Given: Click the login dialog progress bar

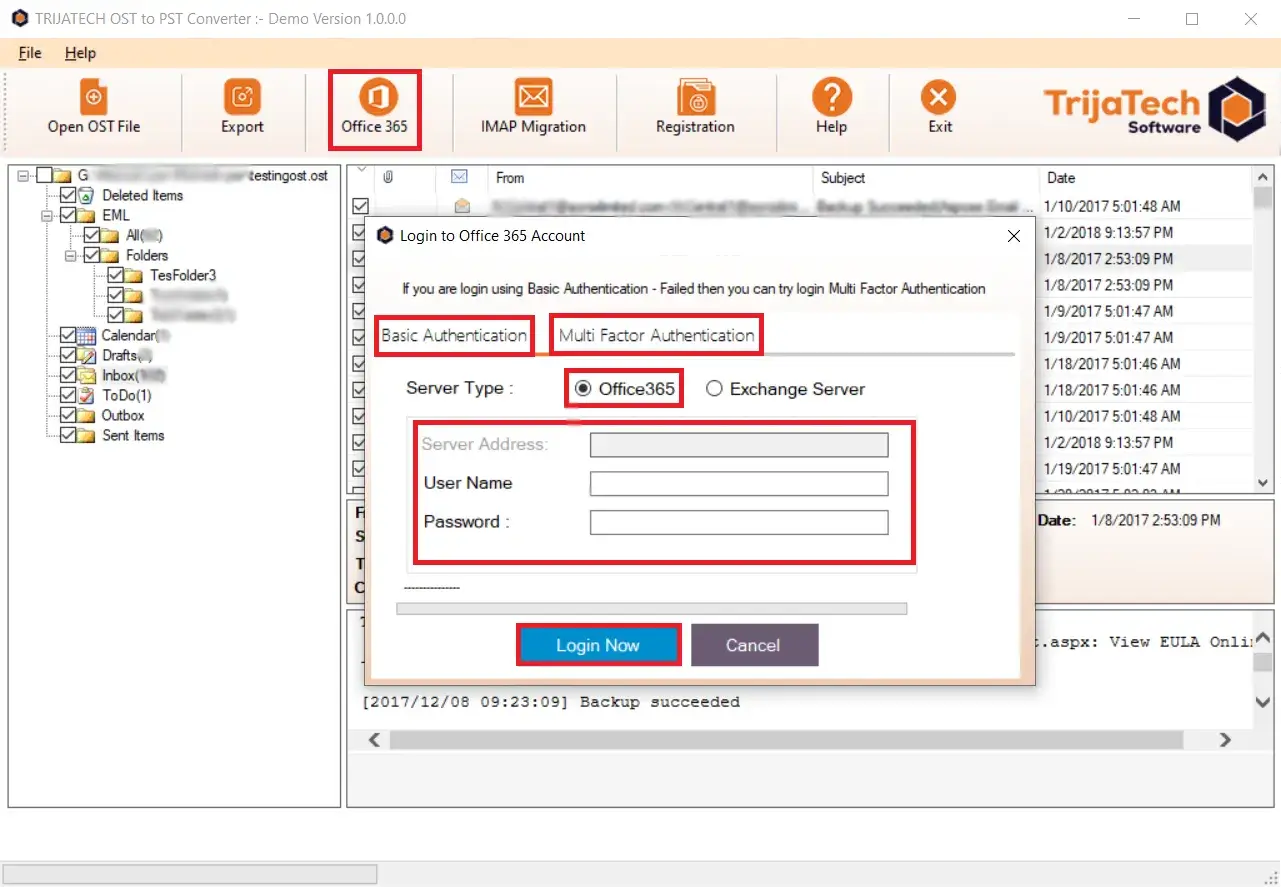Looking at the screenshot, I should [652, 608].
